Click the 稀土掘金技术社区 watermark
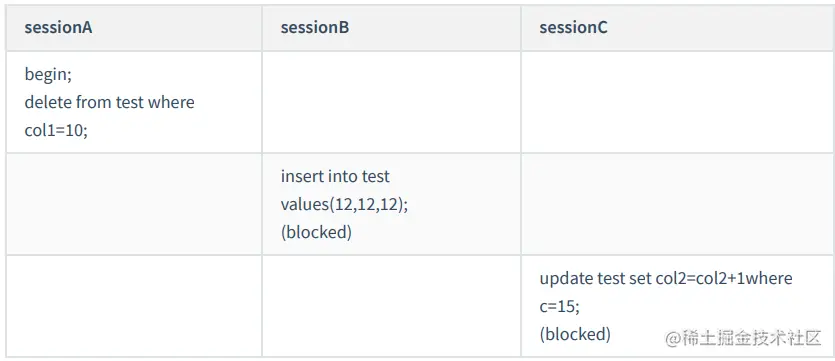The width and height of the screenshot is (835, 361). pos(744,339)
